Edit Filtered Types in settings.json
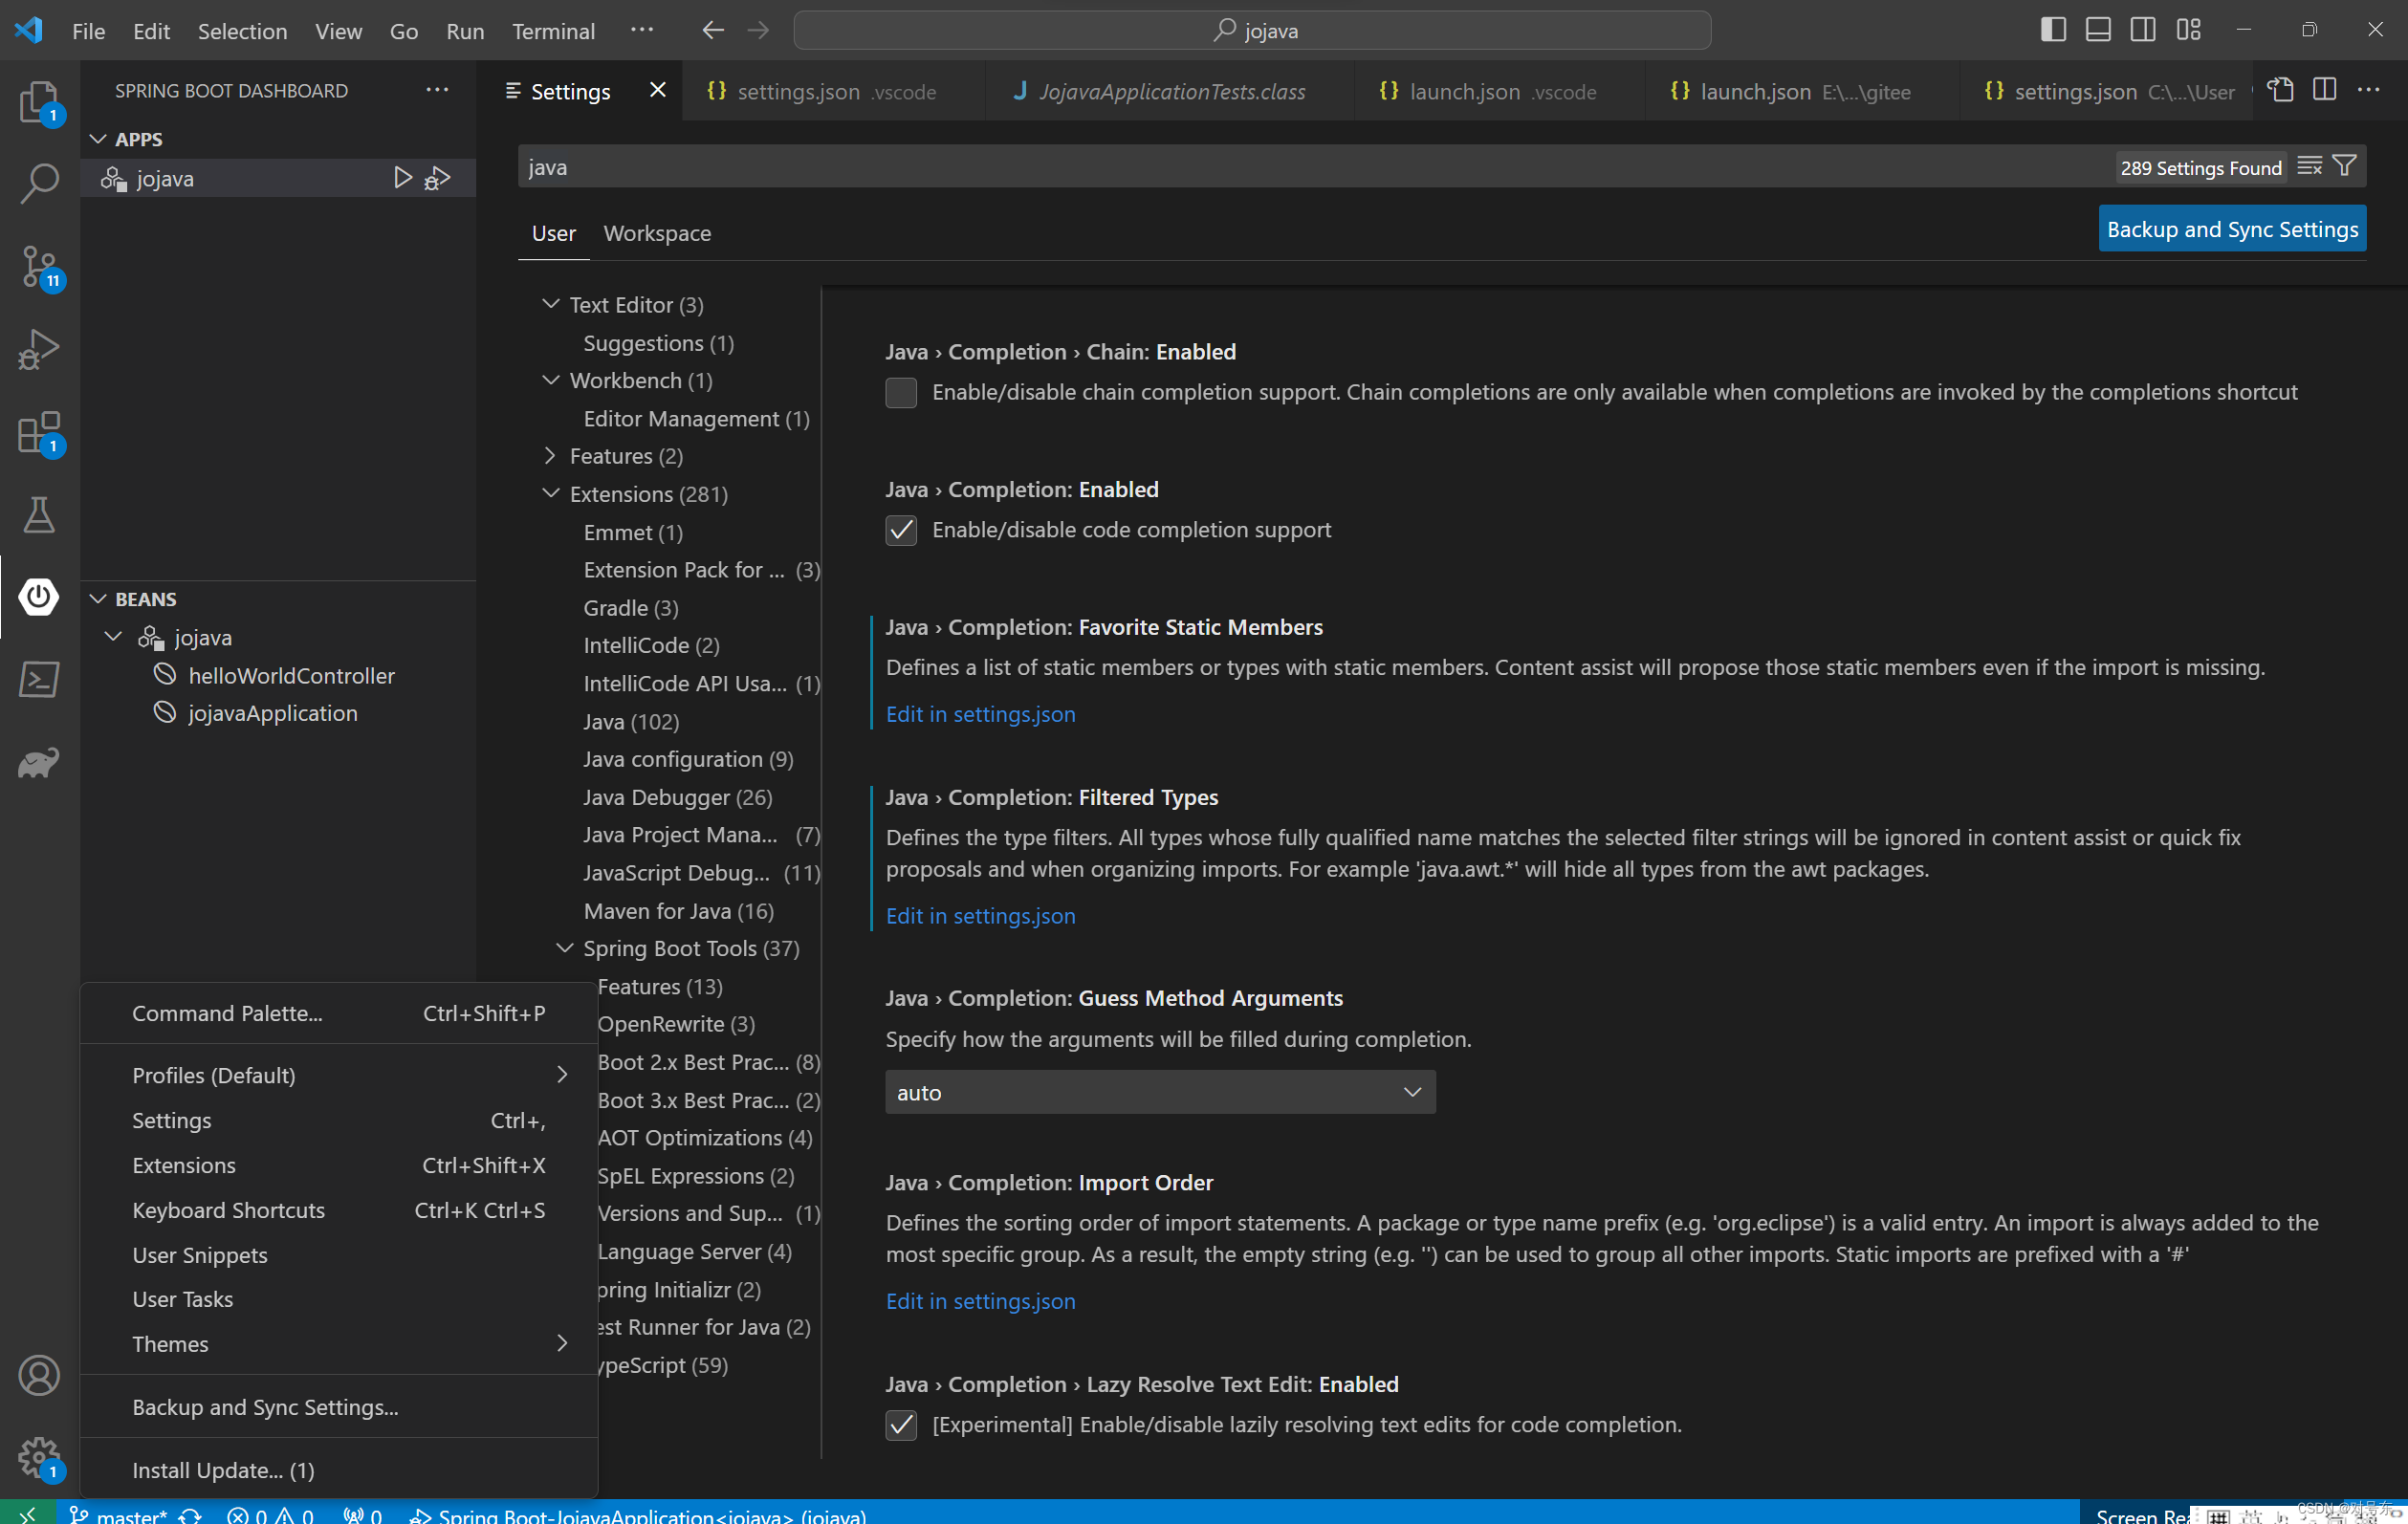 [x=980, y=916]
